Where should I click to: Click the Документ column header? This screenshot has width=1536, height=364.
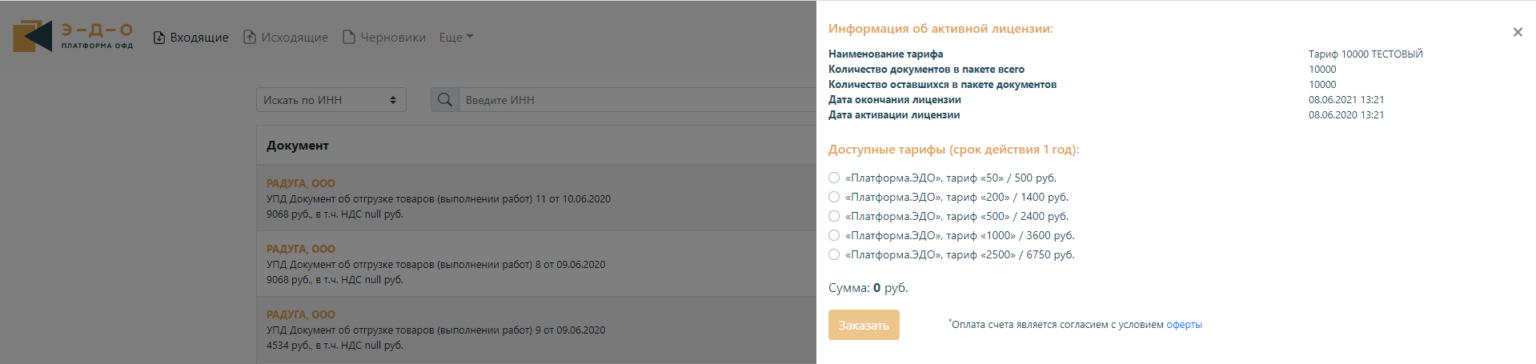point(298,146)
